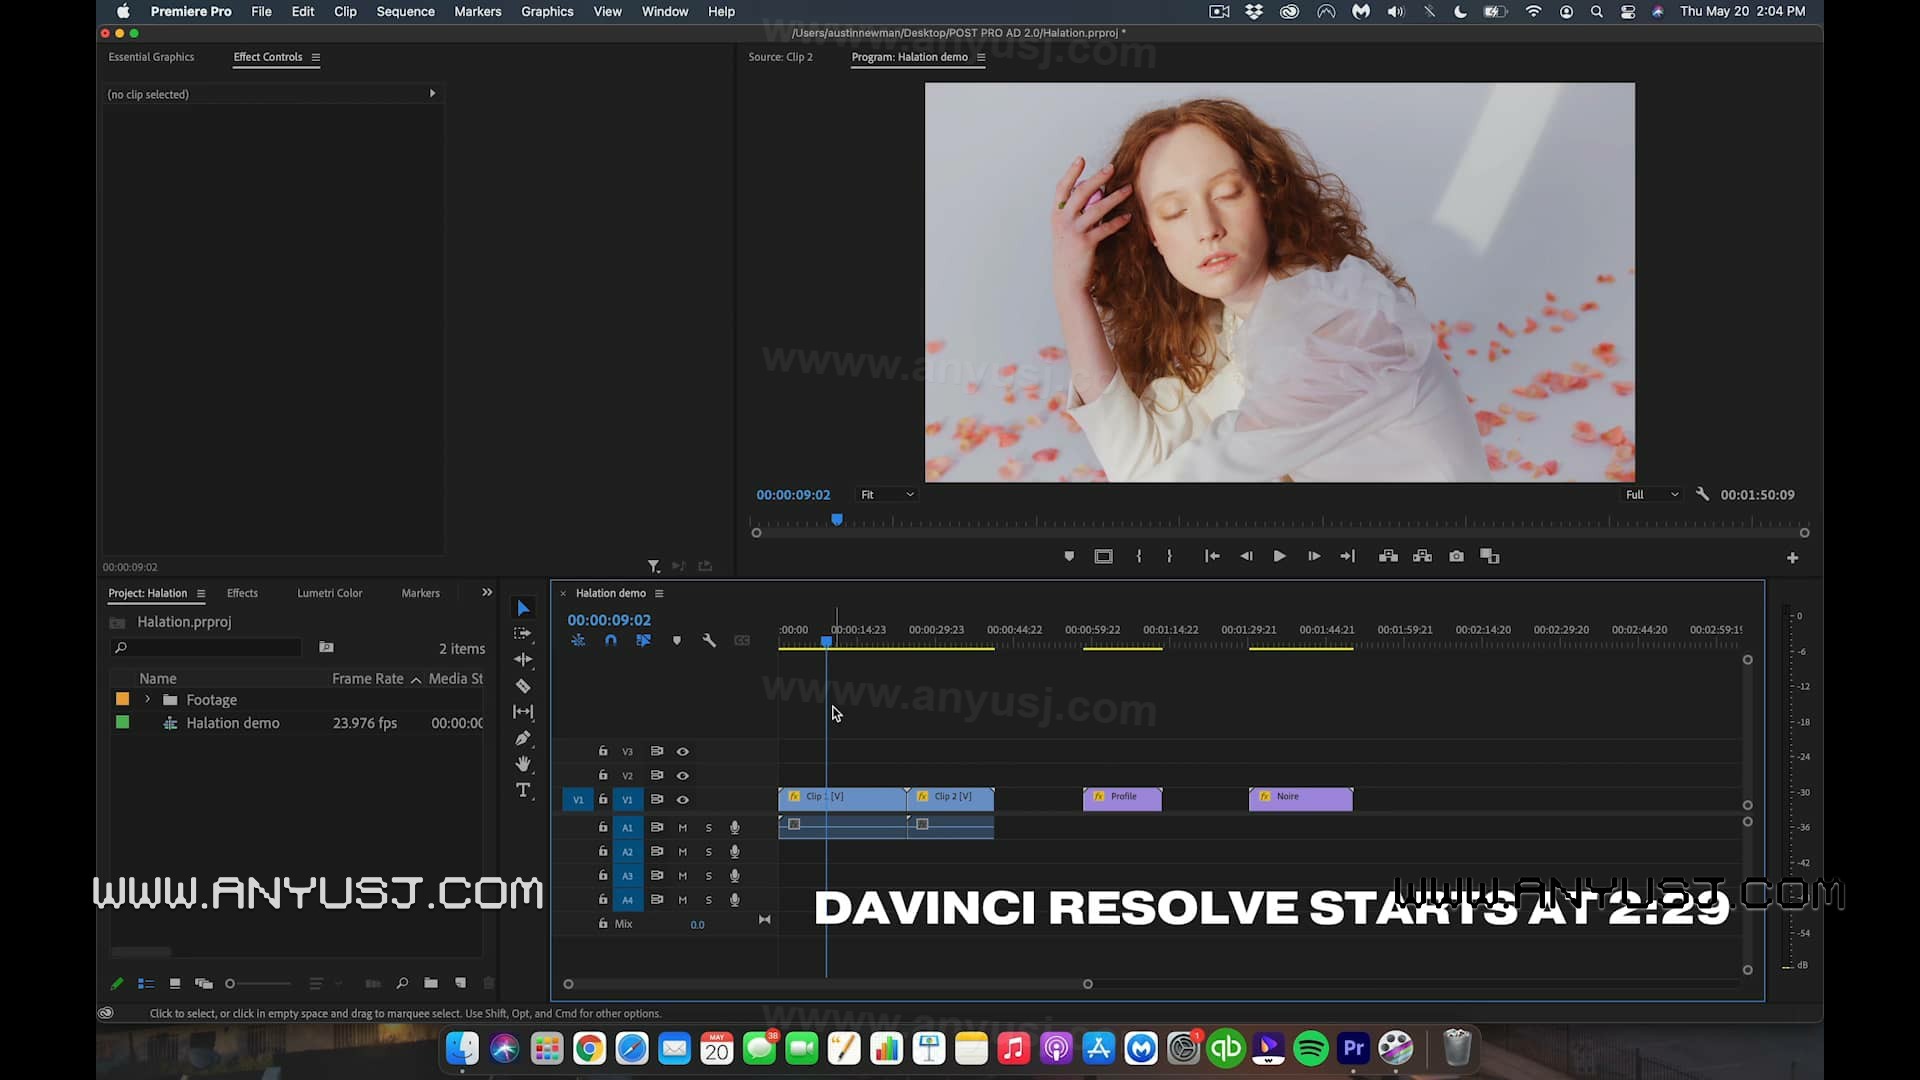Click the Add Marker button in Program monitor
This screenshot has height=1080, width=1920.
[1069, 556]
